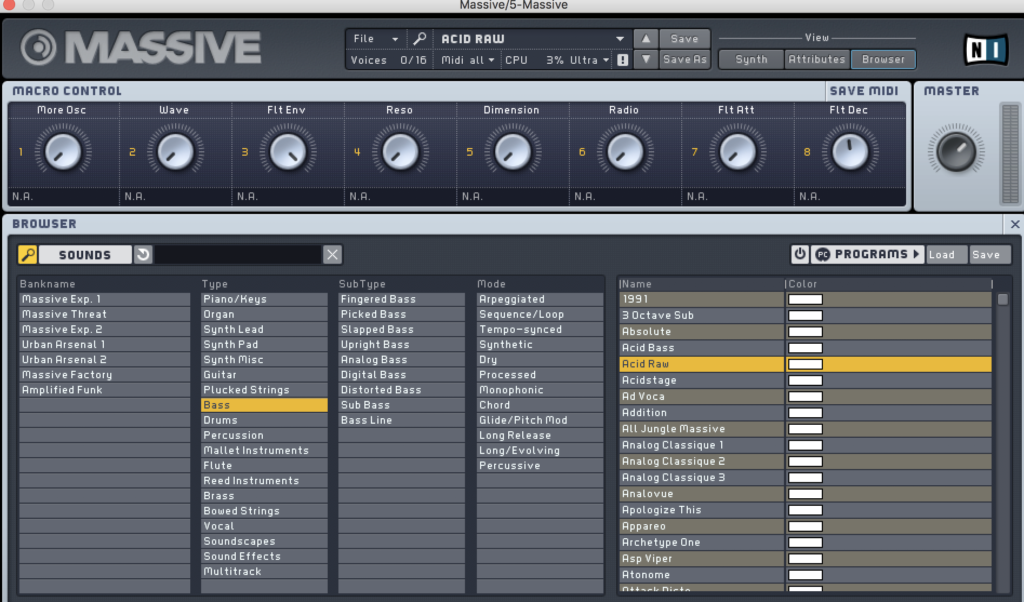Toggle the Monophonic mode filter

(x=540, y=390)
